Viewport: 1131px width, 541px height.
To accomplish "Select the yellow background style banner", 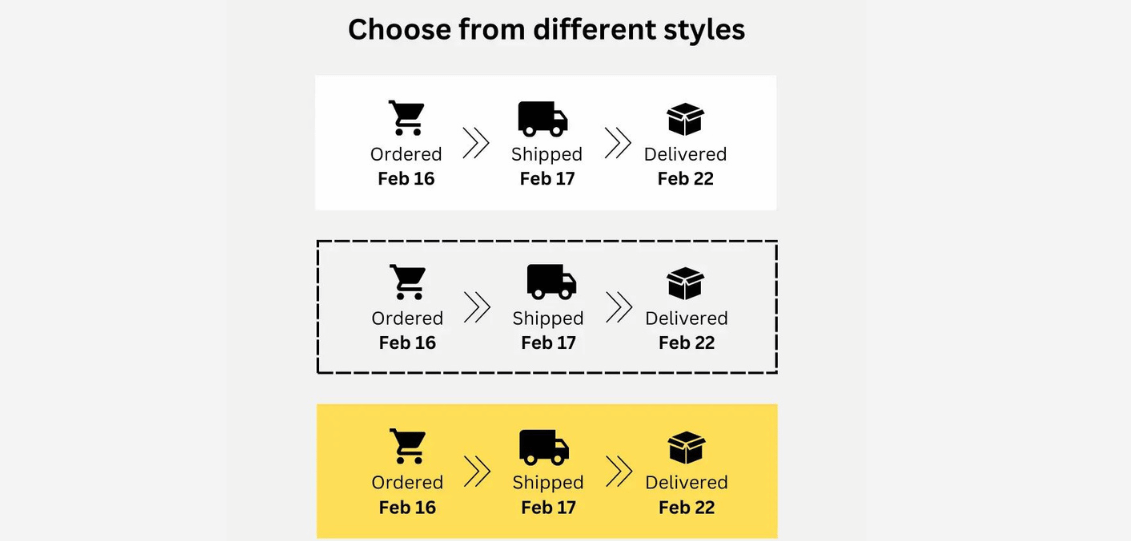I will click(x=547, y=471).
